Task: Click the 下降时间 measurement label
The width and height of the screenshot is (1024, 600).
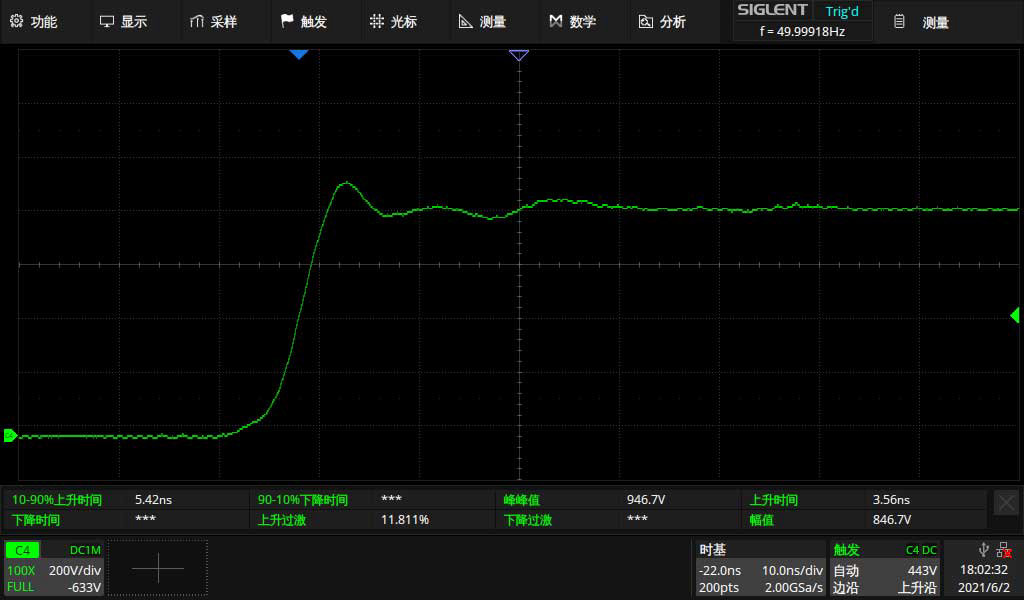Action: [x=36, y=520]
